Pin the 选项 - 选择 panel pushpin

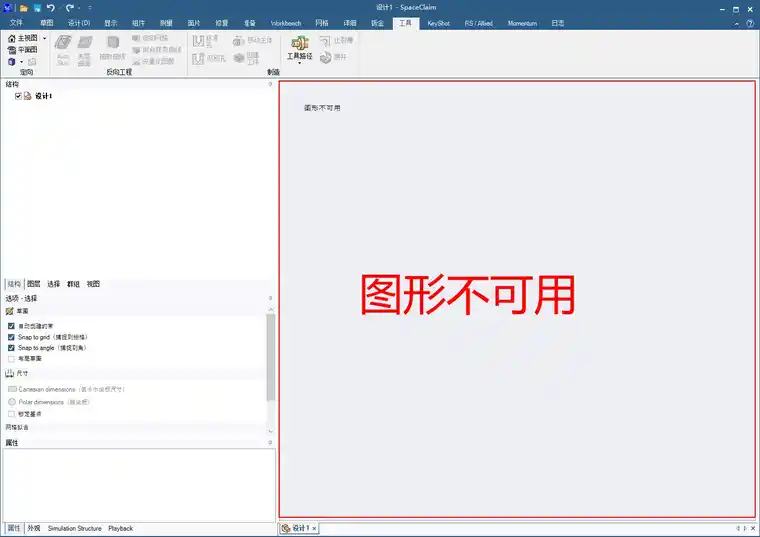tap(270, 298)
